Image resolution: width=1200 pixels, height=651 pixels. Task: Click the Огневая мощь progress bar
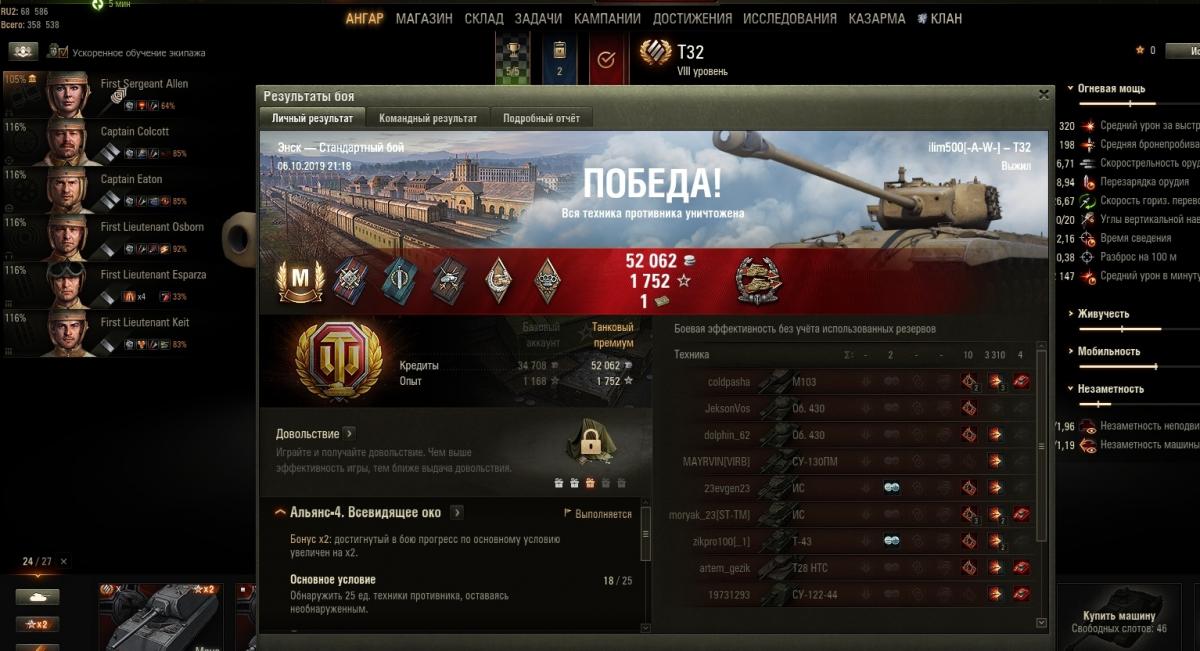[x=1117, y=103]
